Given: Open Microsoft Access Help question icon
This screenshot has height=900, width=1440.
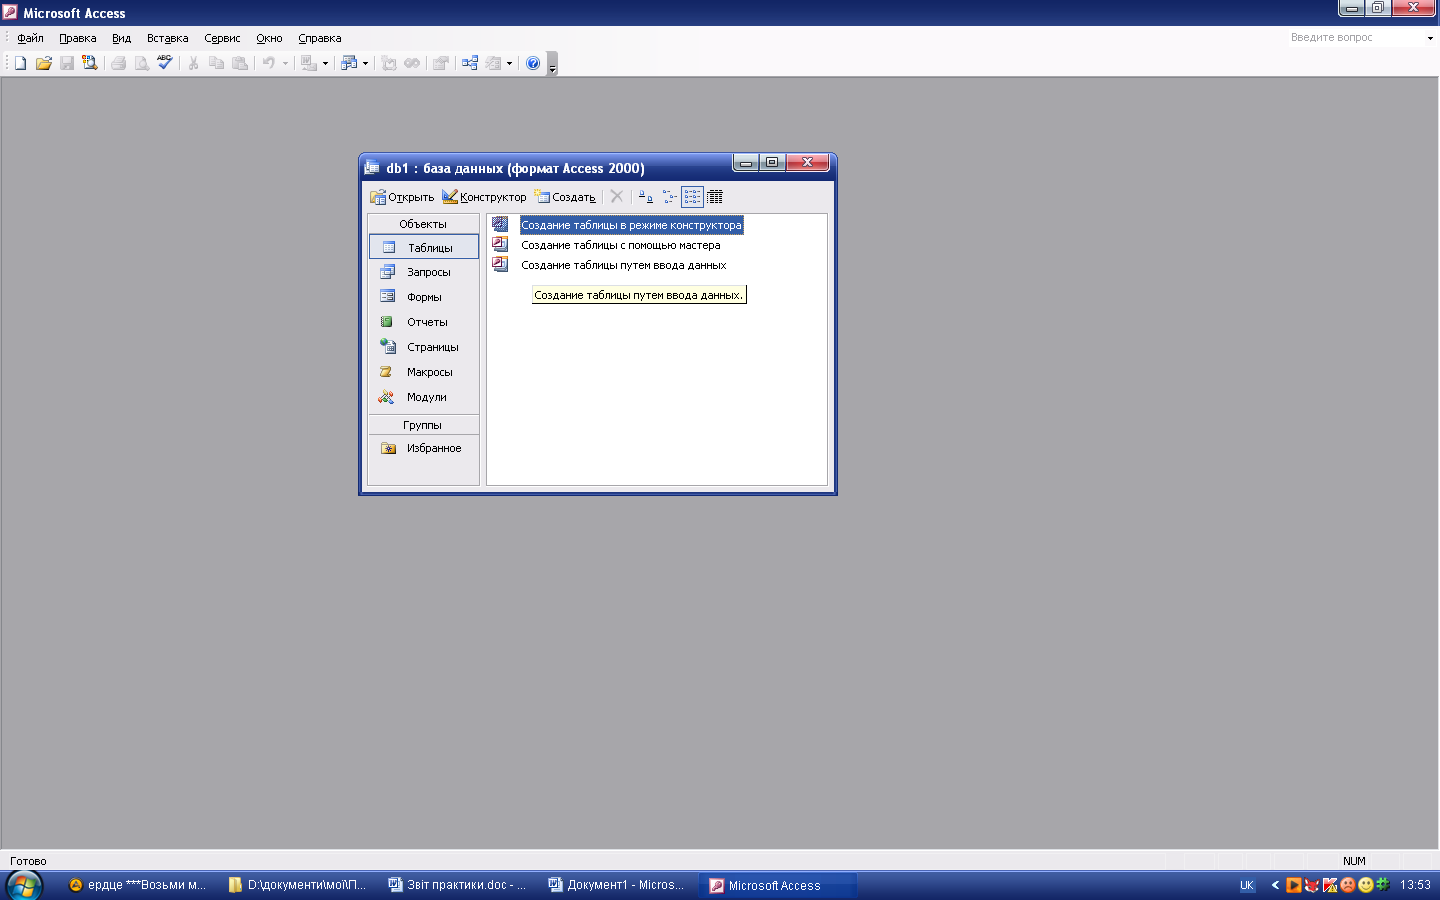Looking at the screenshot, I should click(533, 63).
